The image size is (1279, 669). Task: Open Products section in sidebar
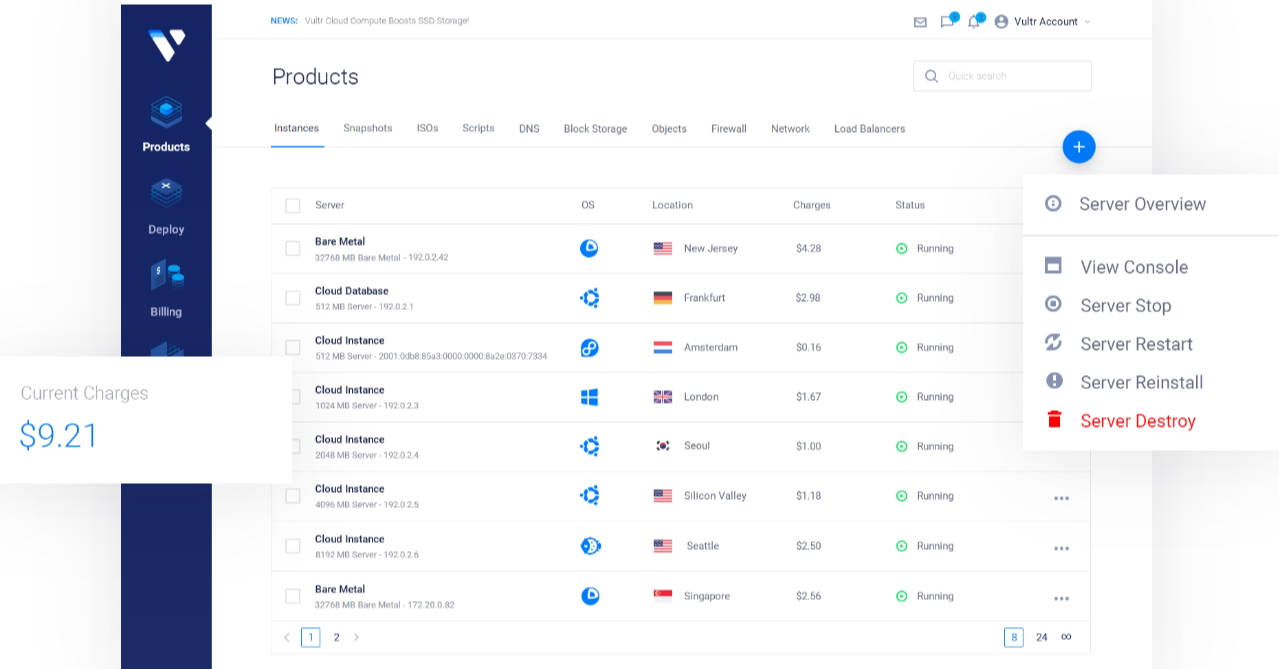tap(166, 124)
